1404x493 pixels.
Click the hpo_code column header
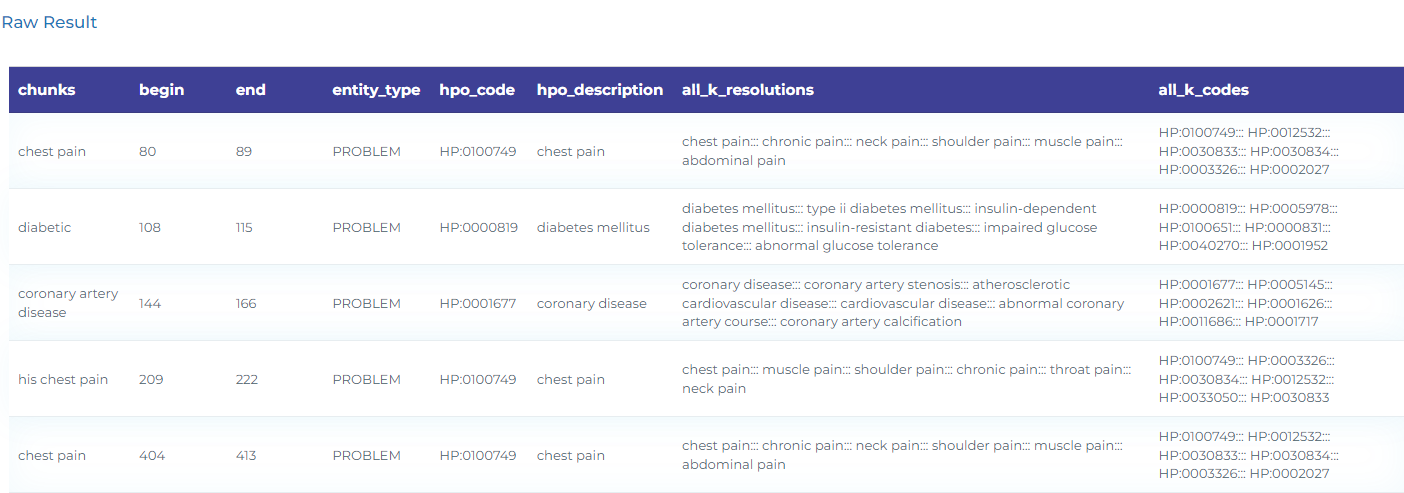477,90
